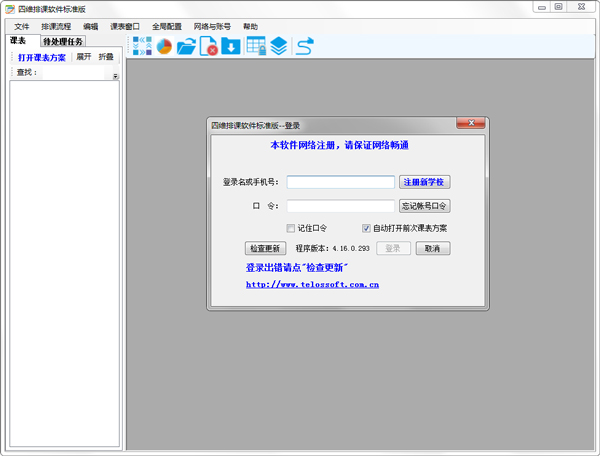Focus the 口令 password input field
Viewport: 600px width, 456px height.
point(341,206)
